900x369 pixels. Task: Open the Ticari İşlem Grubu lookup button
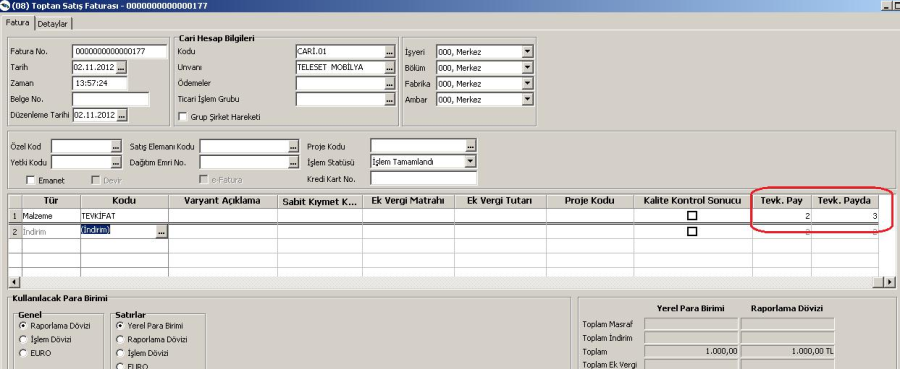(390, 99)
